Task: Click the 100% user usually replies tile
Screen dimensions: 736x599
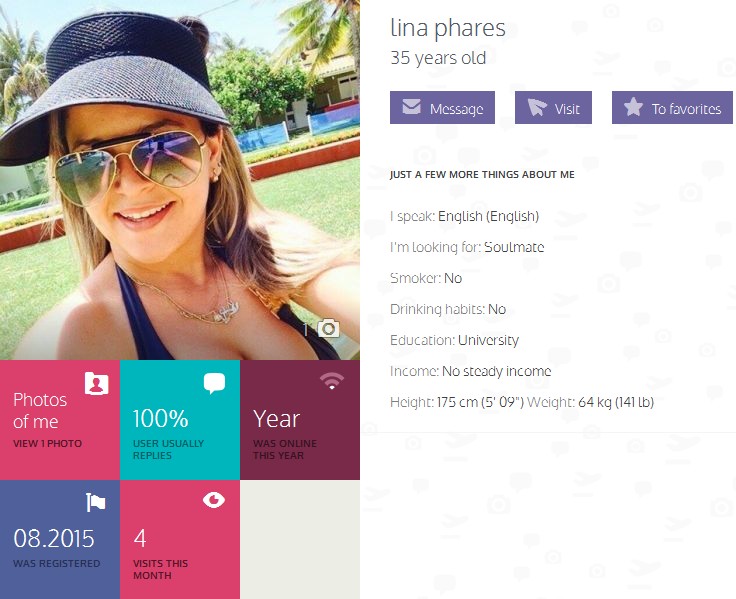Action: click(180, 420)
